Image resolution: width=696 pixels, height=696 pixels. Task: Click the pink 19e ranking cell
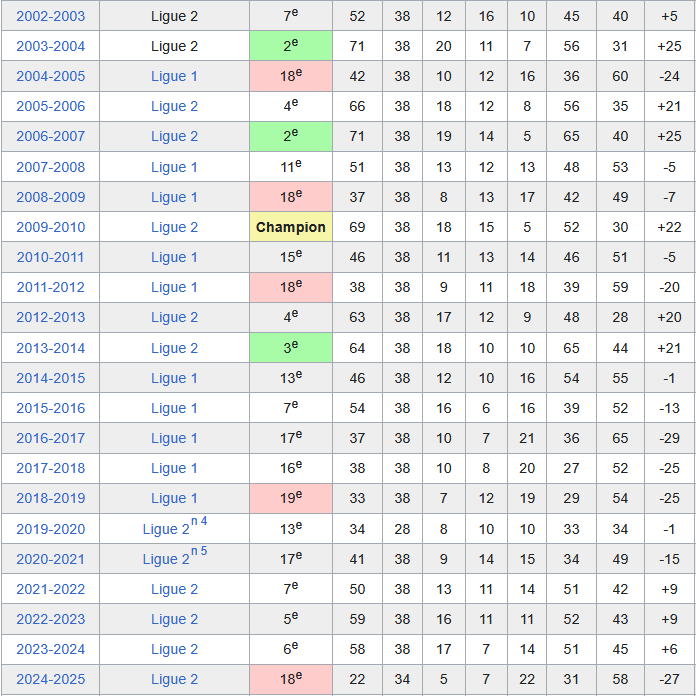point(290,498)
